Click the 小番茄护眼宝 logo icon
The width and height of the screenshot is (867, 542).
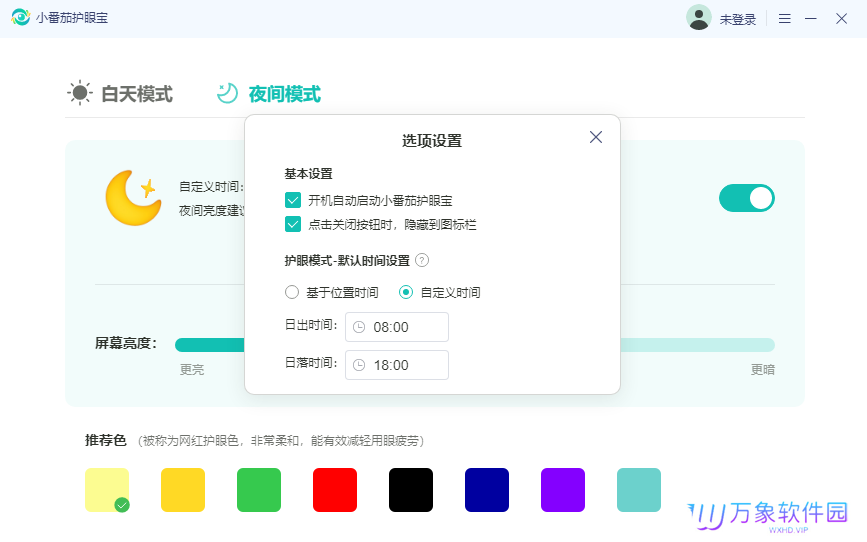click(20, 17)
